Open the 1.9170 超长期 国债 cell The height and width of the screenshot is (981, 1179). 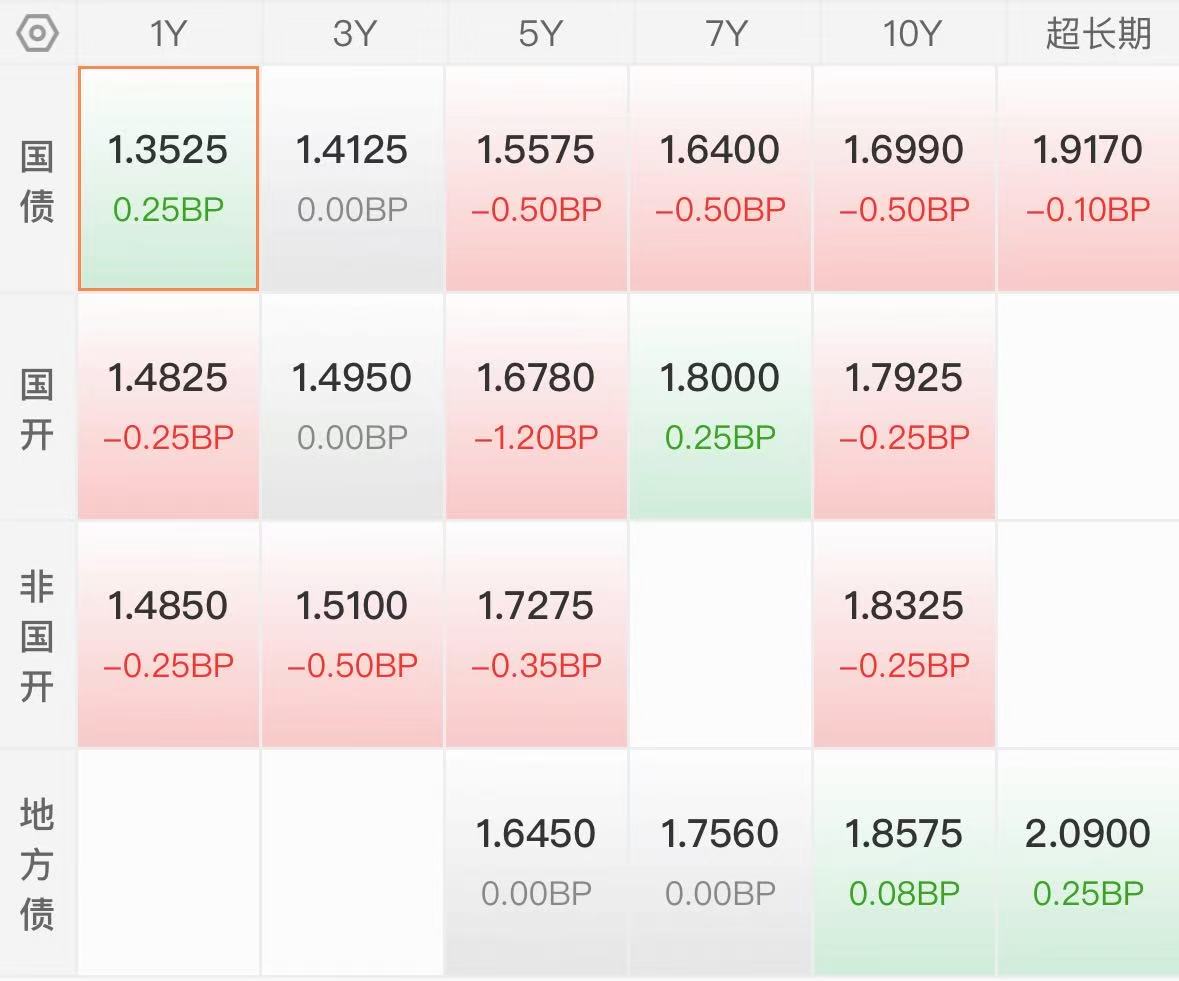pyautogui.click(x=1088, y=179)
